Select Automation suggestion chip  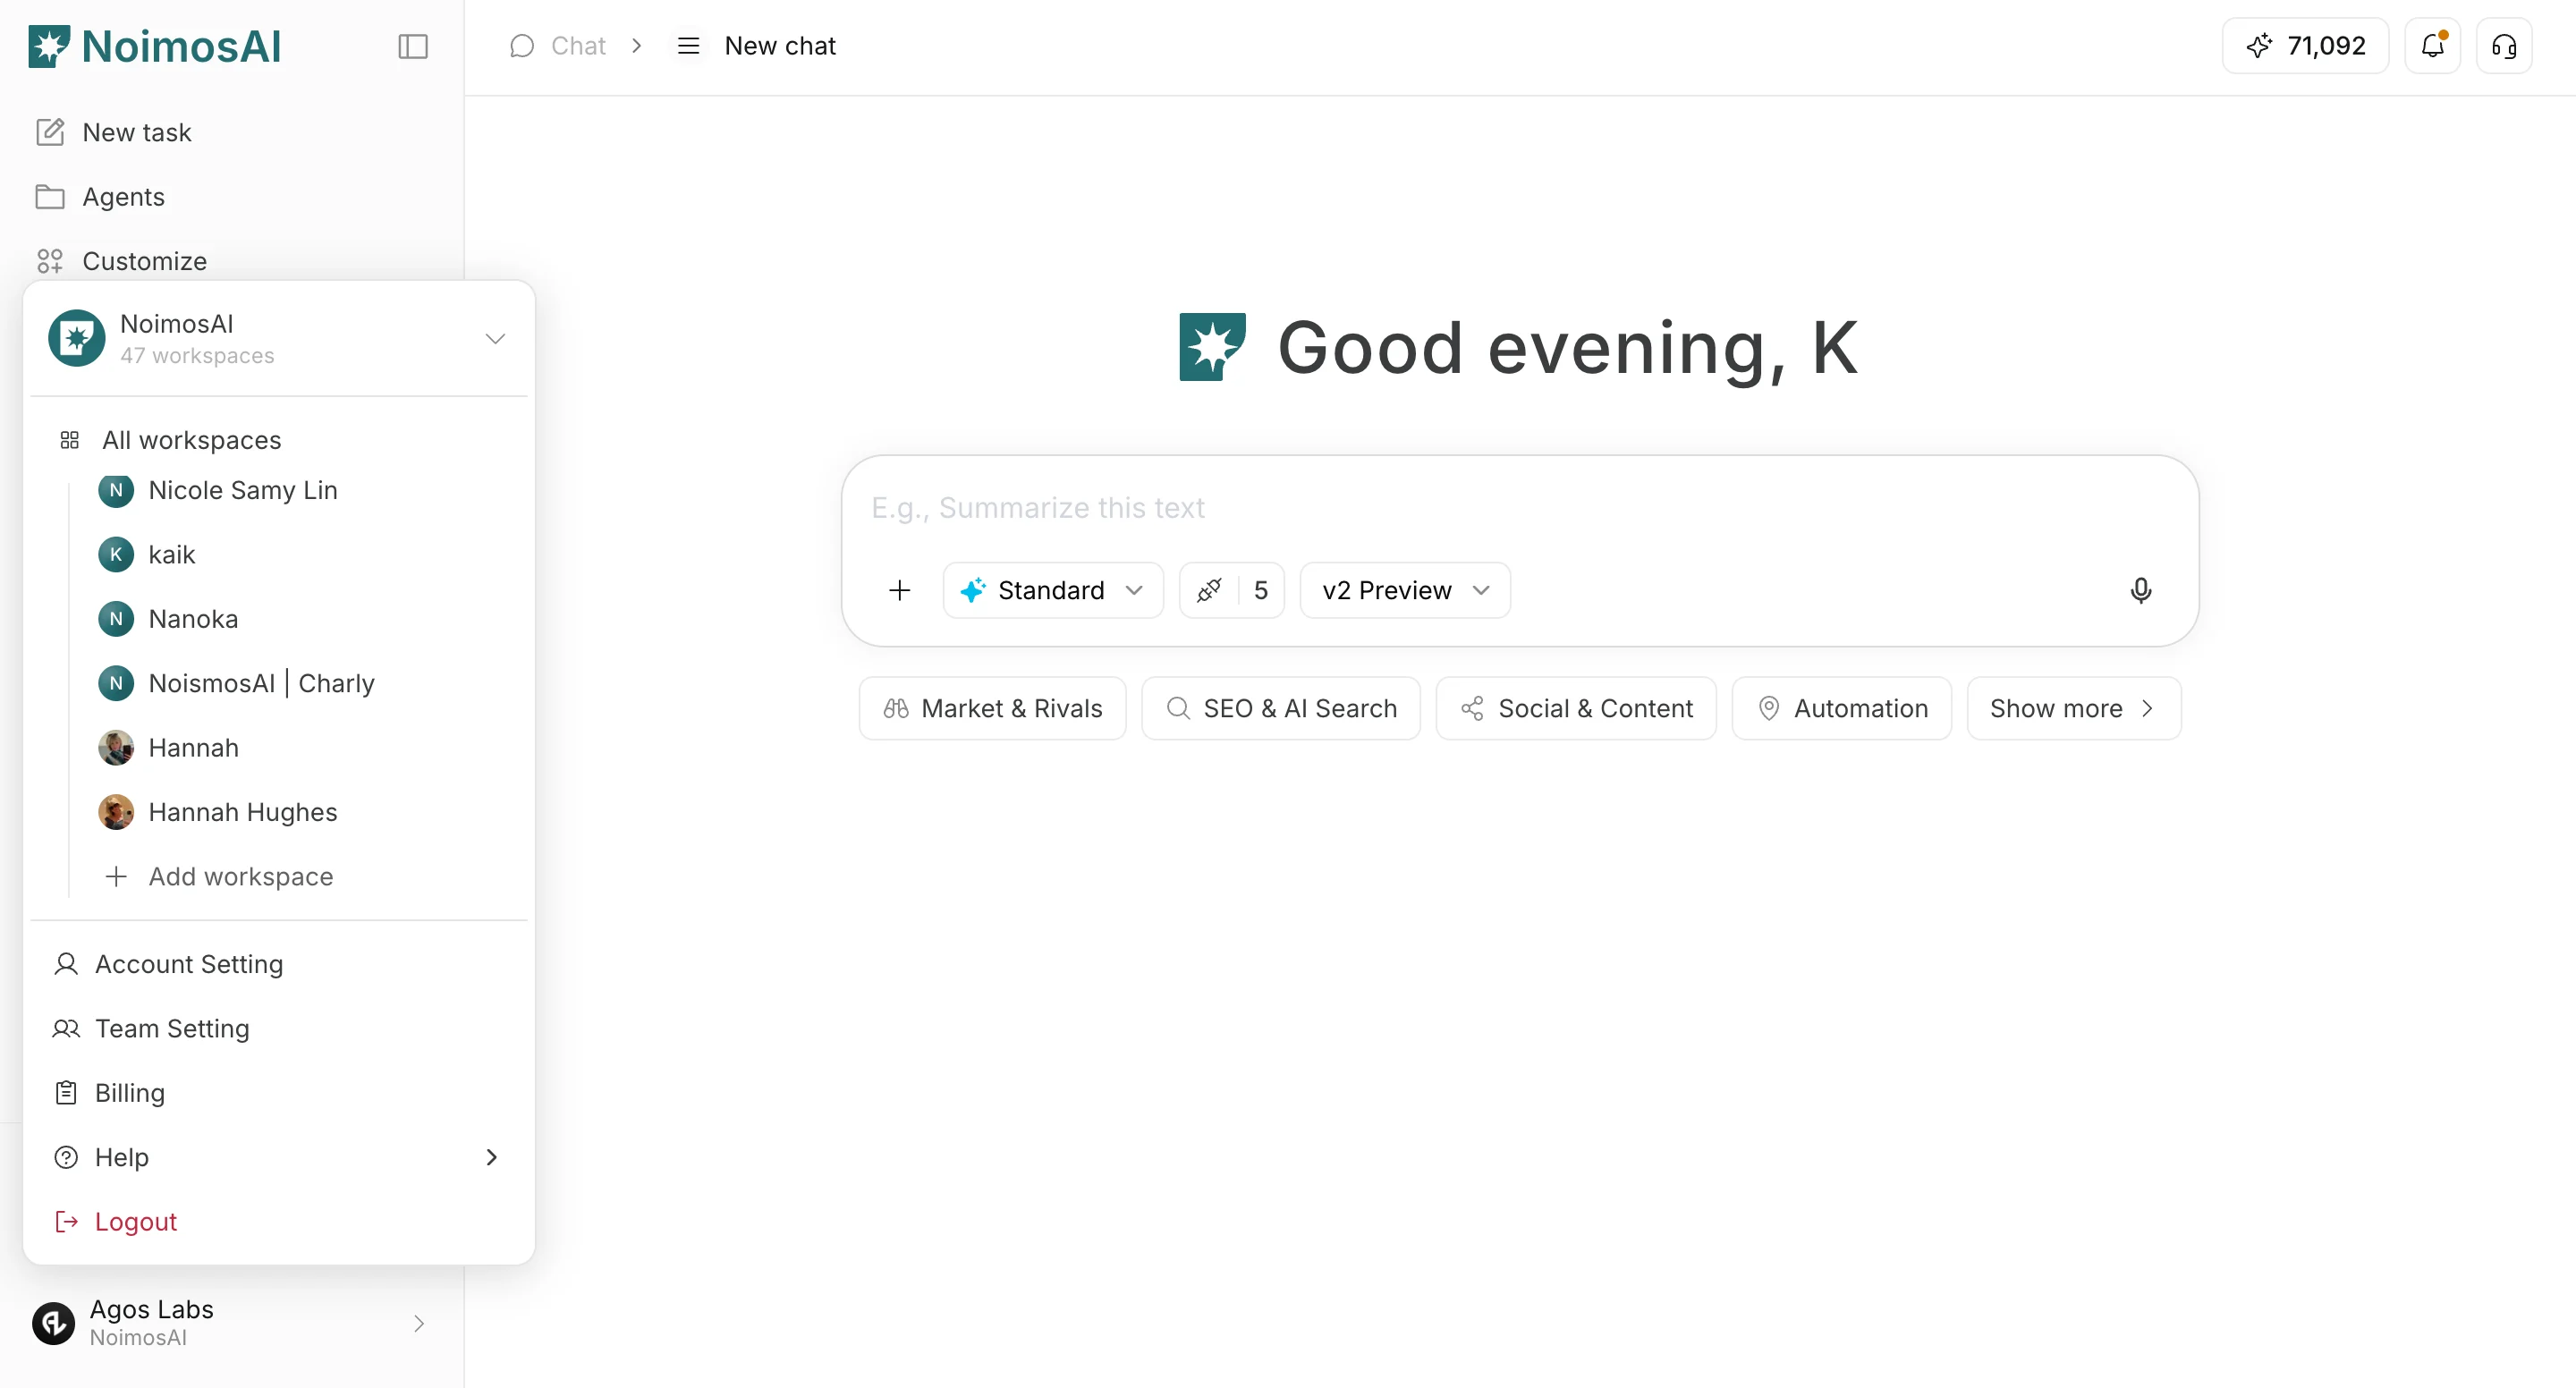click(x=1841, y=708)
